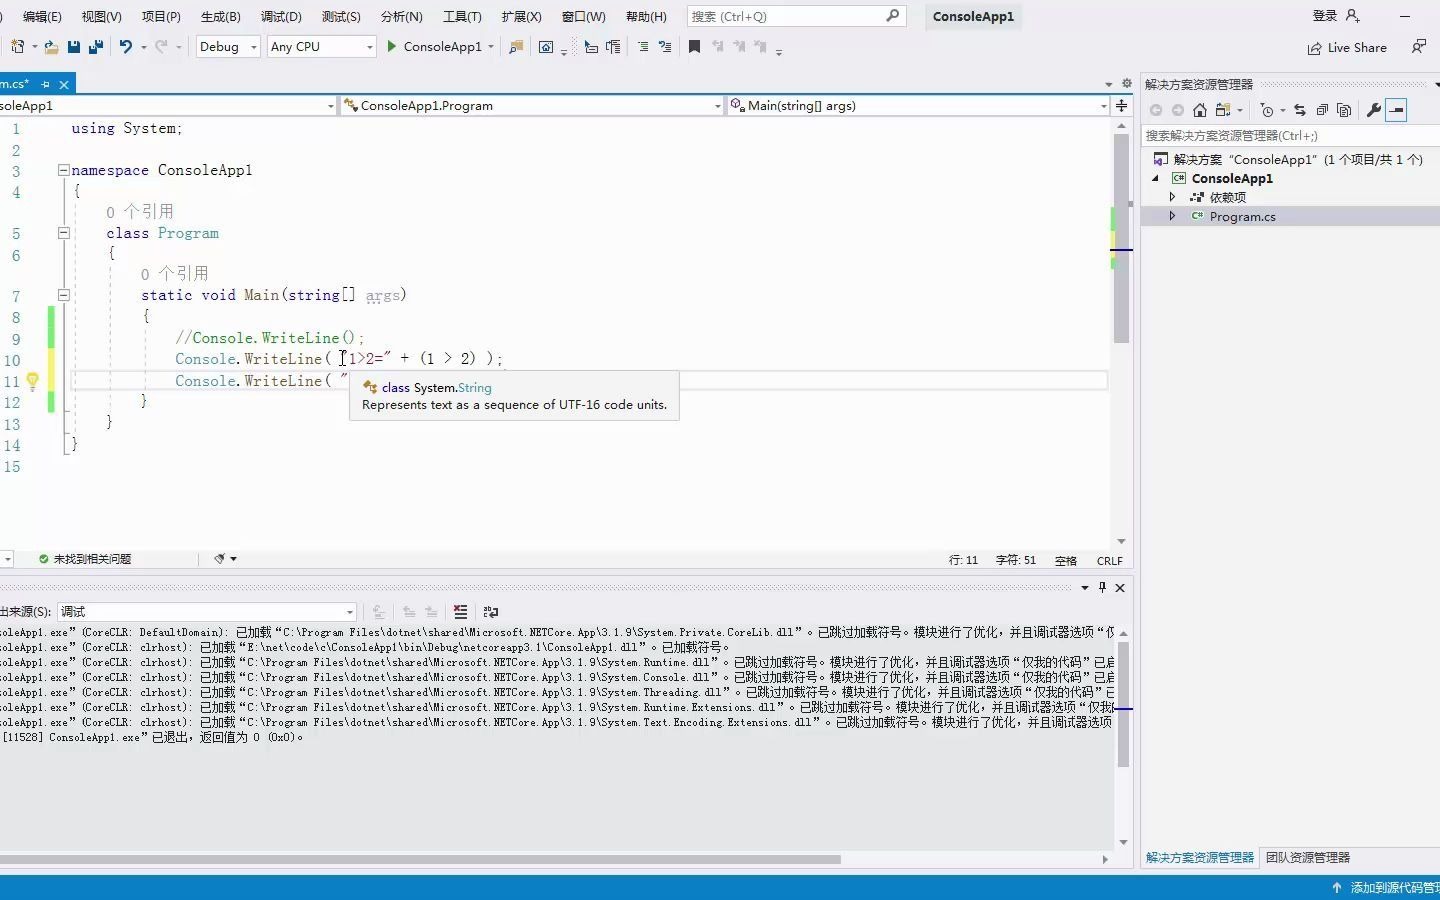
Task: Open the Debug configuration dropdown
Action: pos(228,46)
